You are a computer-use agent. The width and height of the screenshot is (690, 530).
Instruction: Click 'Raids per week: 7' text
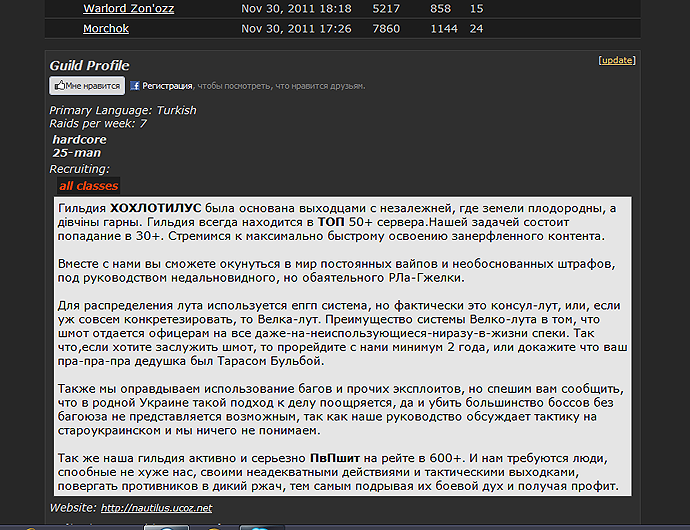(98, 124)
